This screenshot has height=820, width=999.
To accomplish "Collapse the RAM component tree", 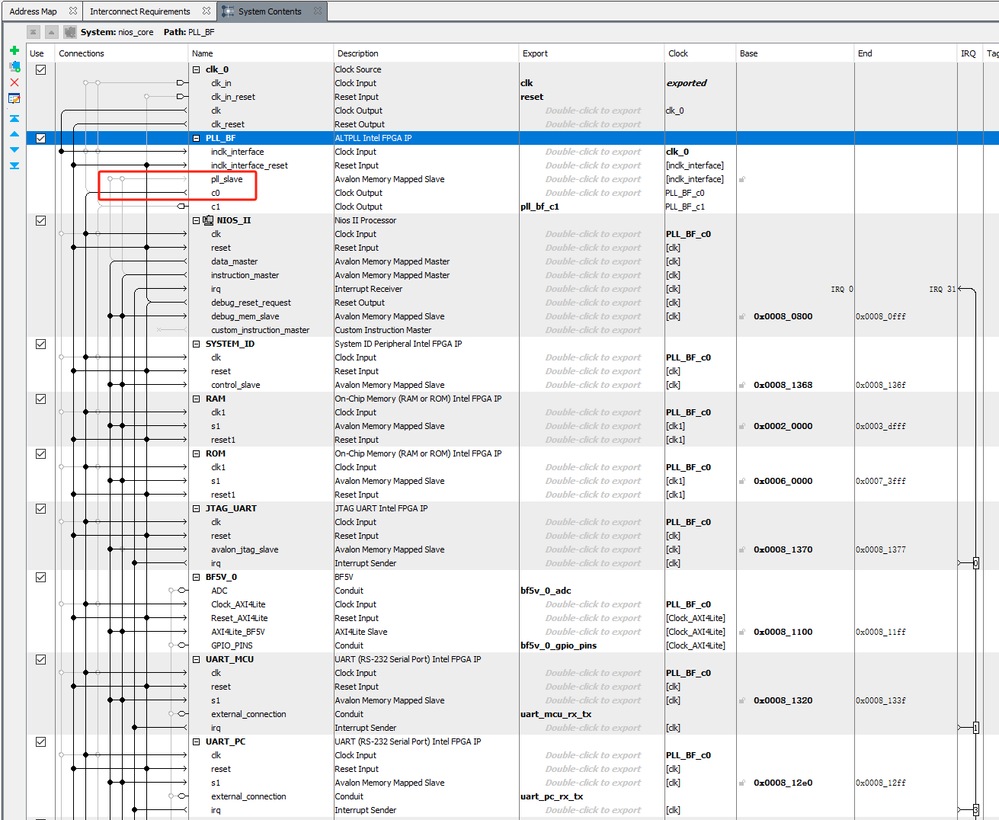I will [x=196, y=399].
